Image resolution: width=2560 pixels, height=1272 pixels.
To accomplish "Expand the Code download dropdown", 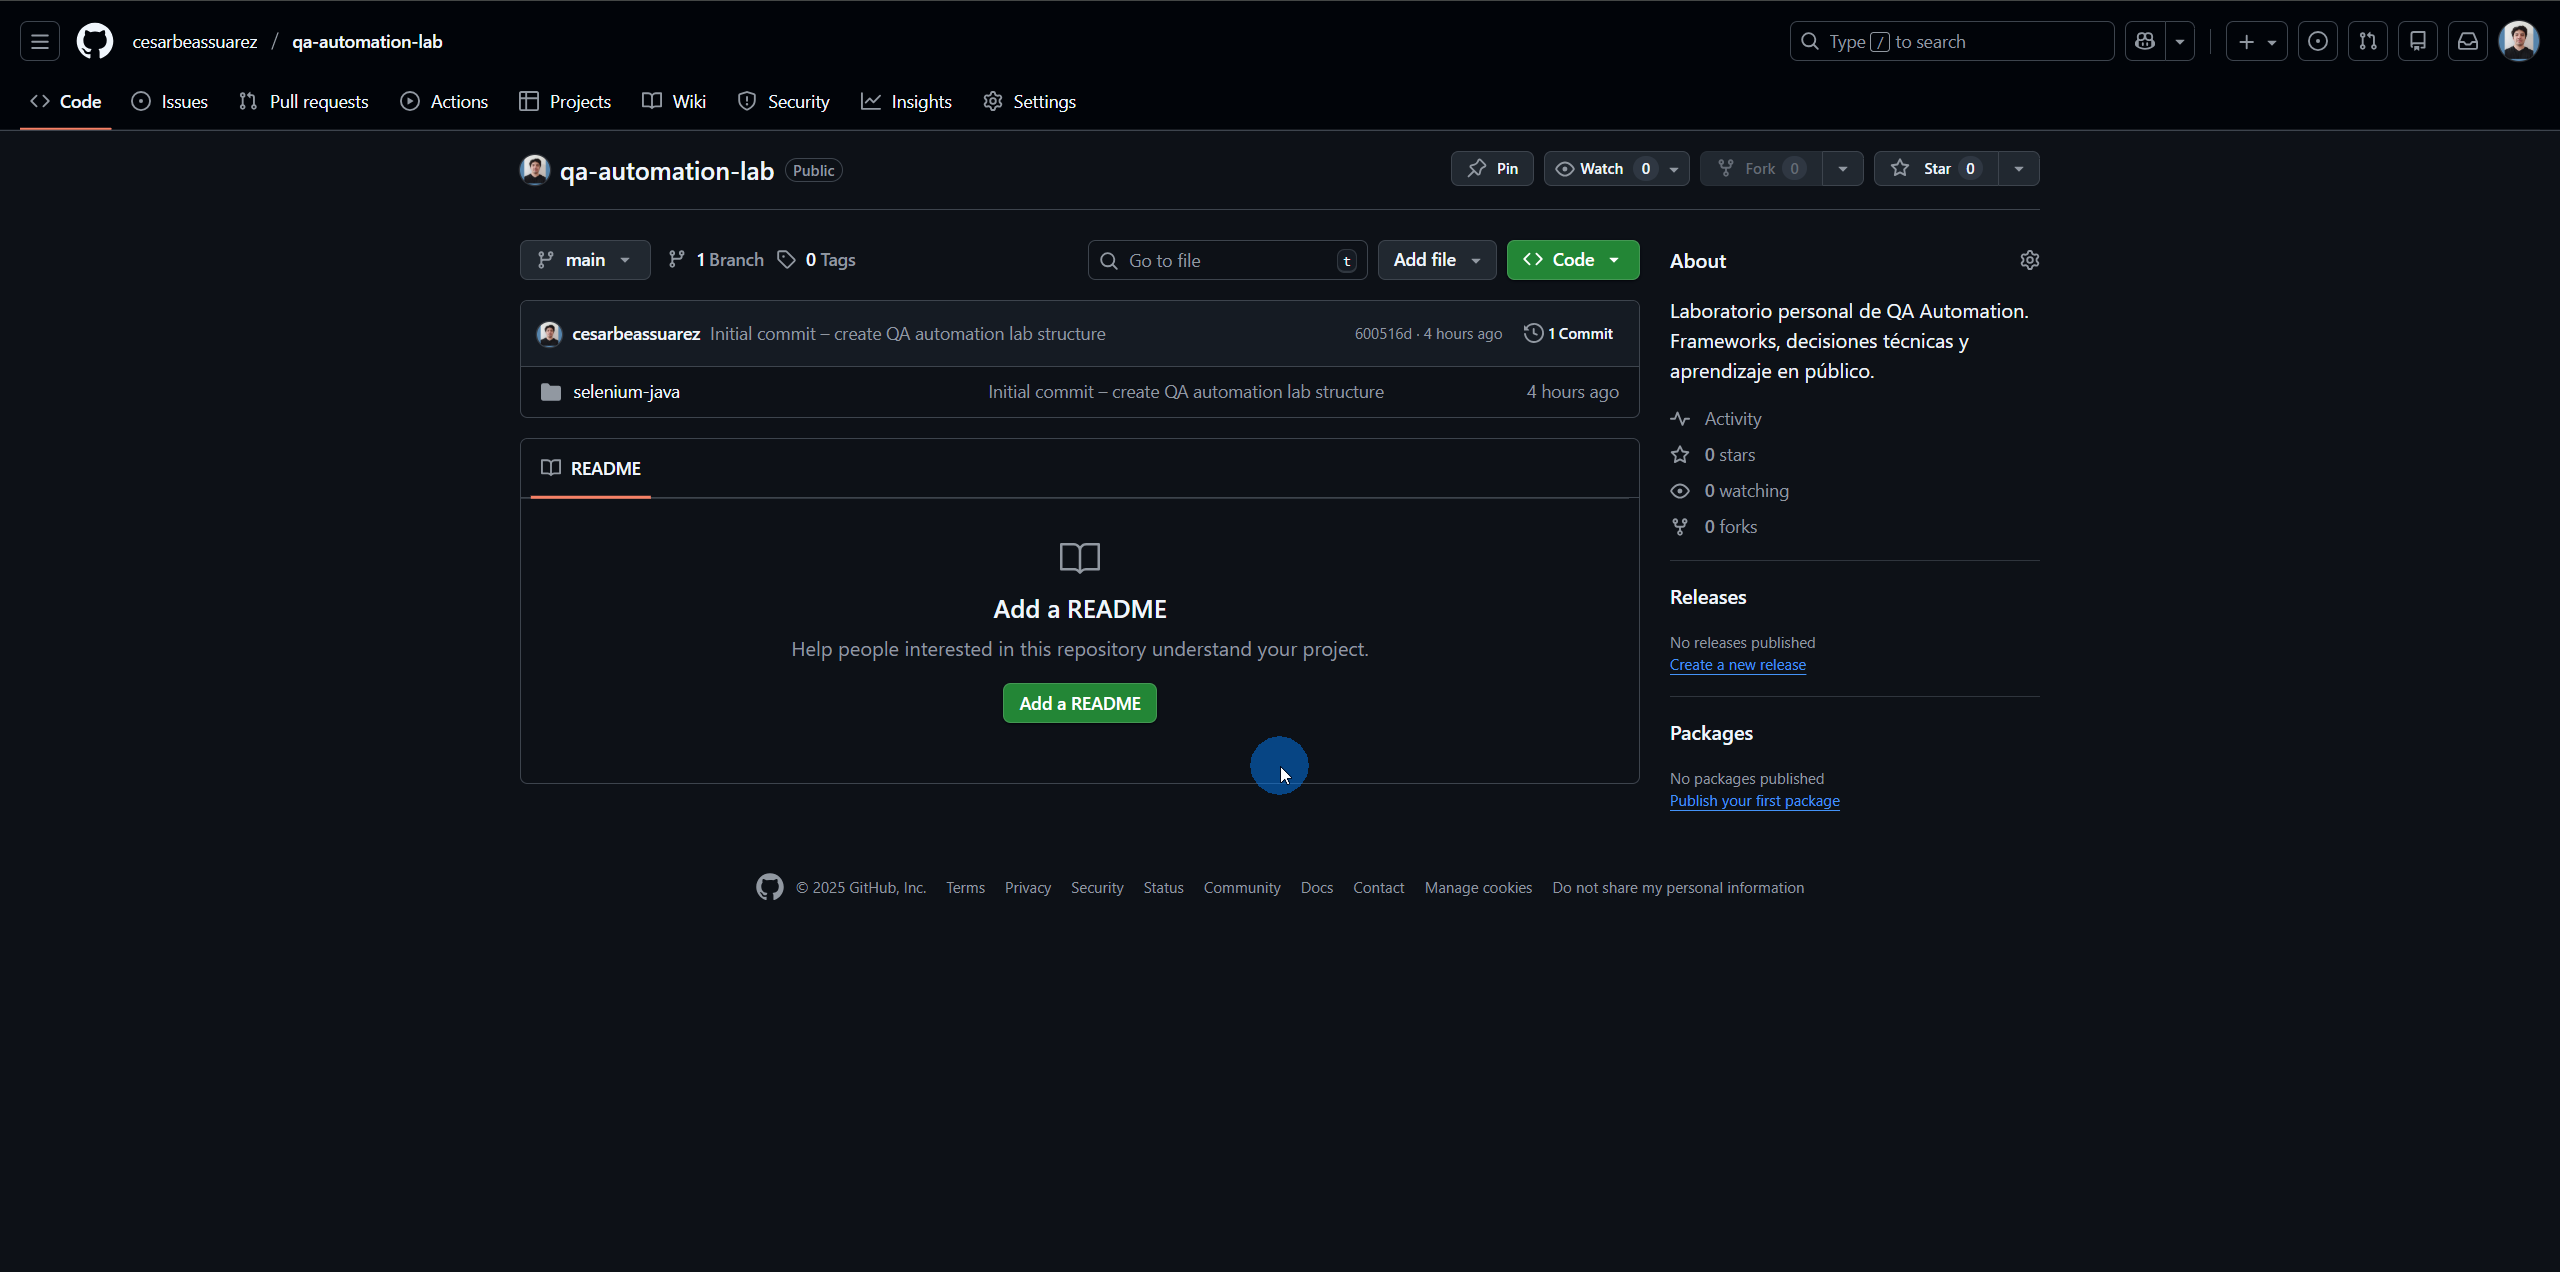I will point(1614,259).
